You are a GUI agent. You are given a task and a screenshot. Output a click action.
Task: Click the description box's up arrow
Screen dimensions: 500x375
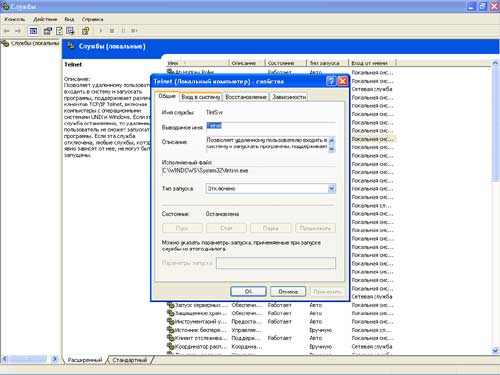click(332, 141)
